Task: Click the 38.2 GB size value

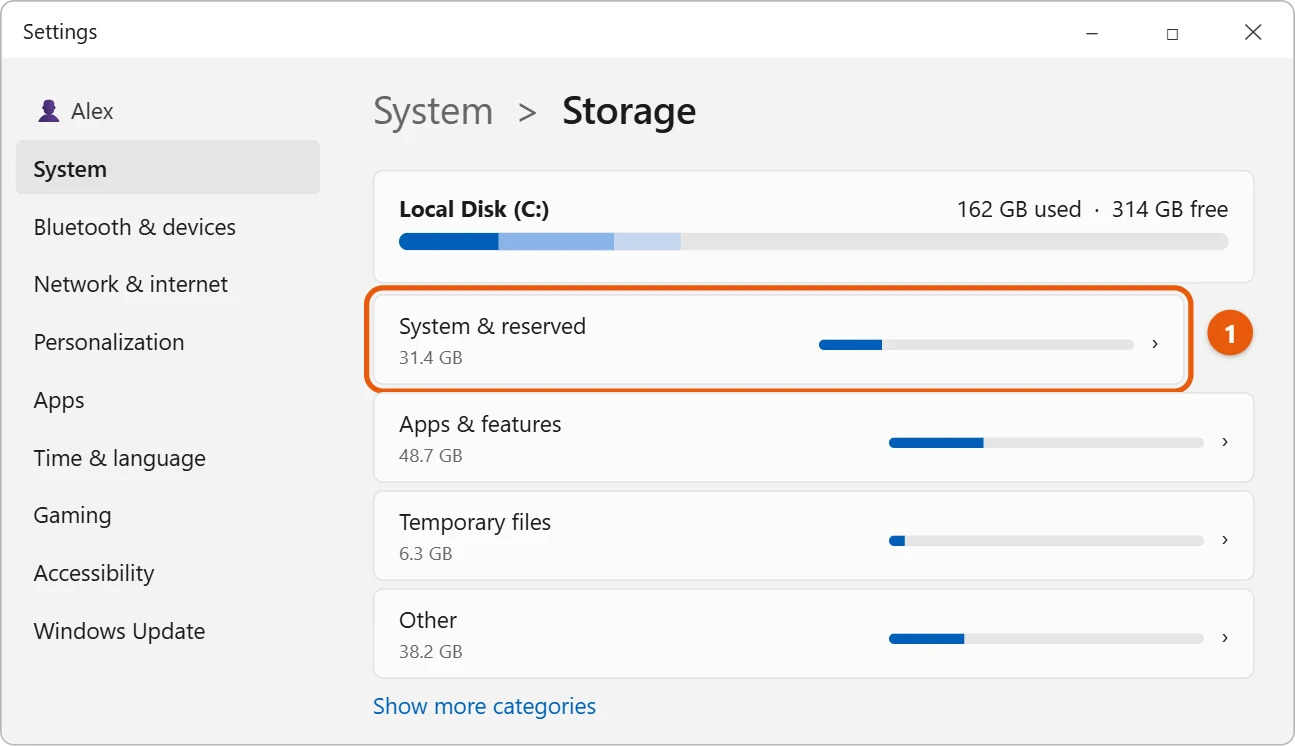Action: (x=431, y=651)
